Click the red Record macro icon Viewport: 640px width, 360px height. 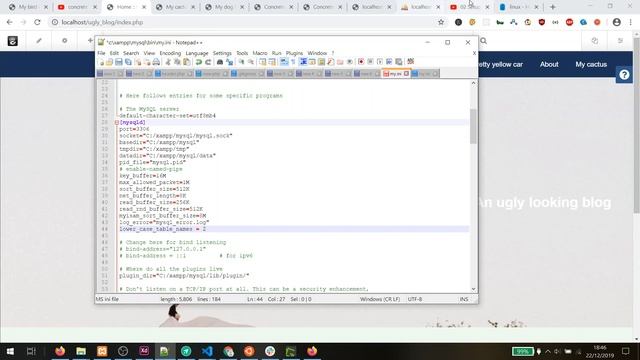[361, 62]
